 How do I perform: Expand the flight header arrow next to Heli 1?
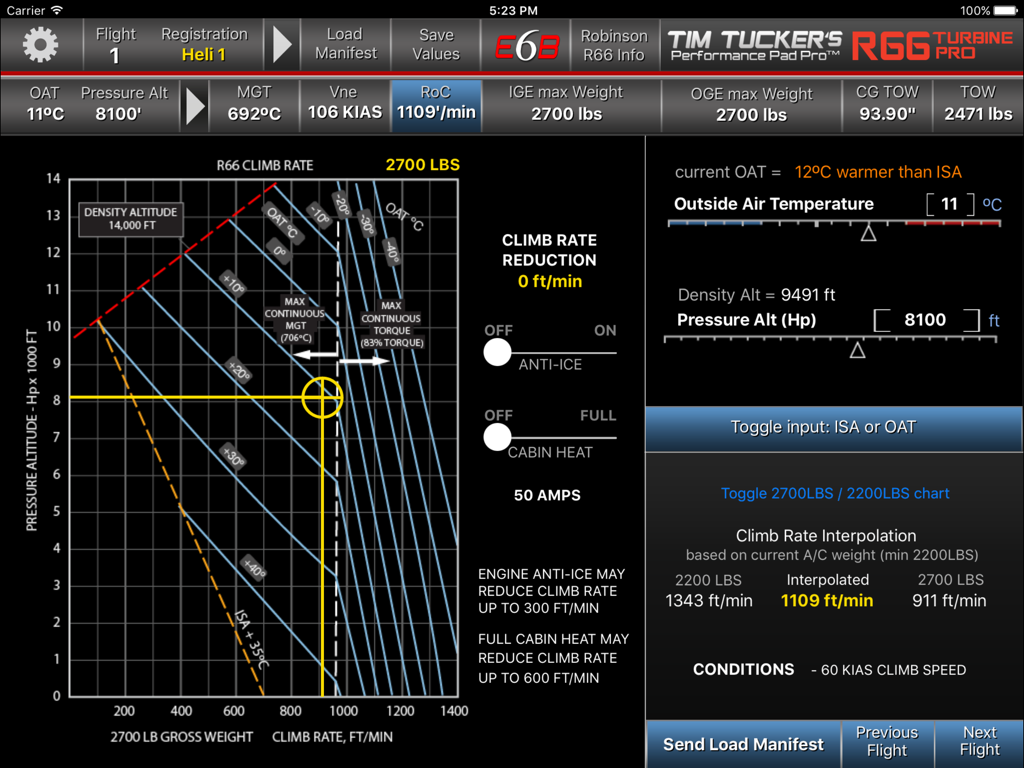coord(283,45)
